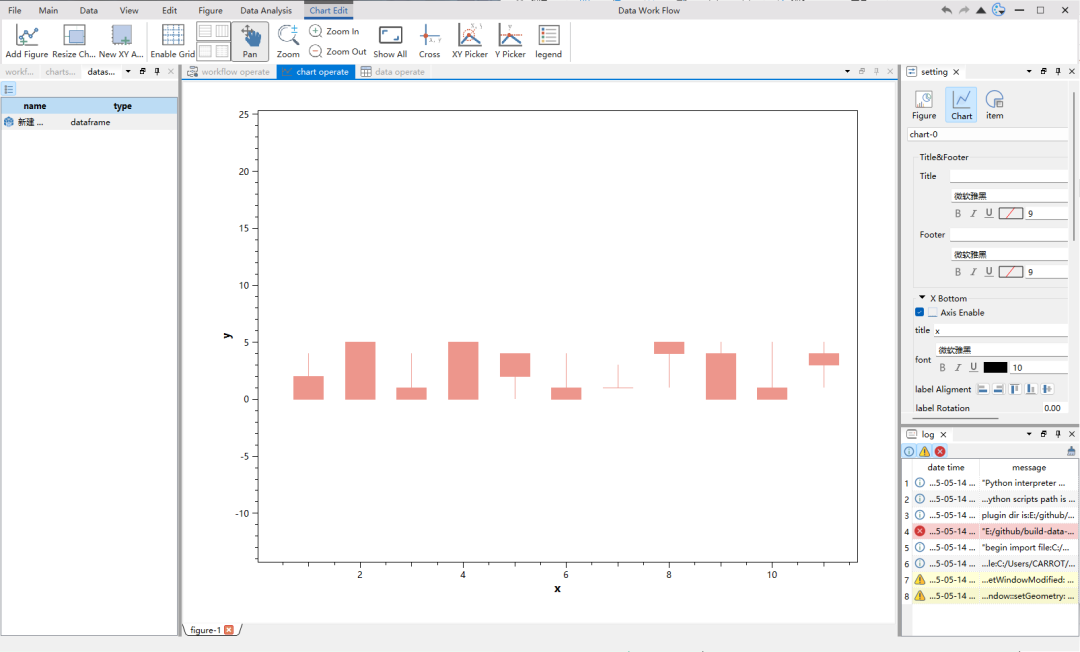1080x652 pixels.
Task: Toggle error message filter in log
Action: click(x=940, y=452)
